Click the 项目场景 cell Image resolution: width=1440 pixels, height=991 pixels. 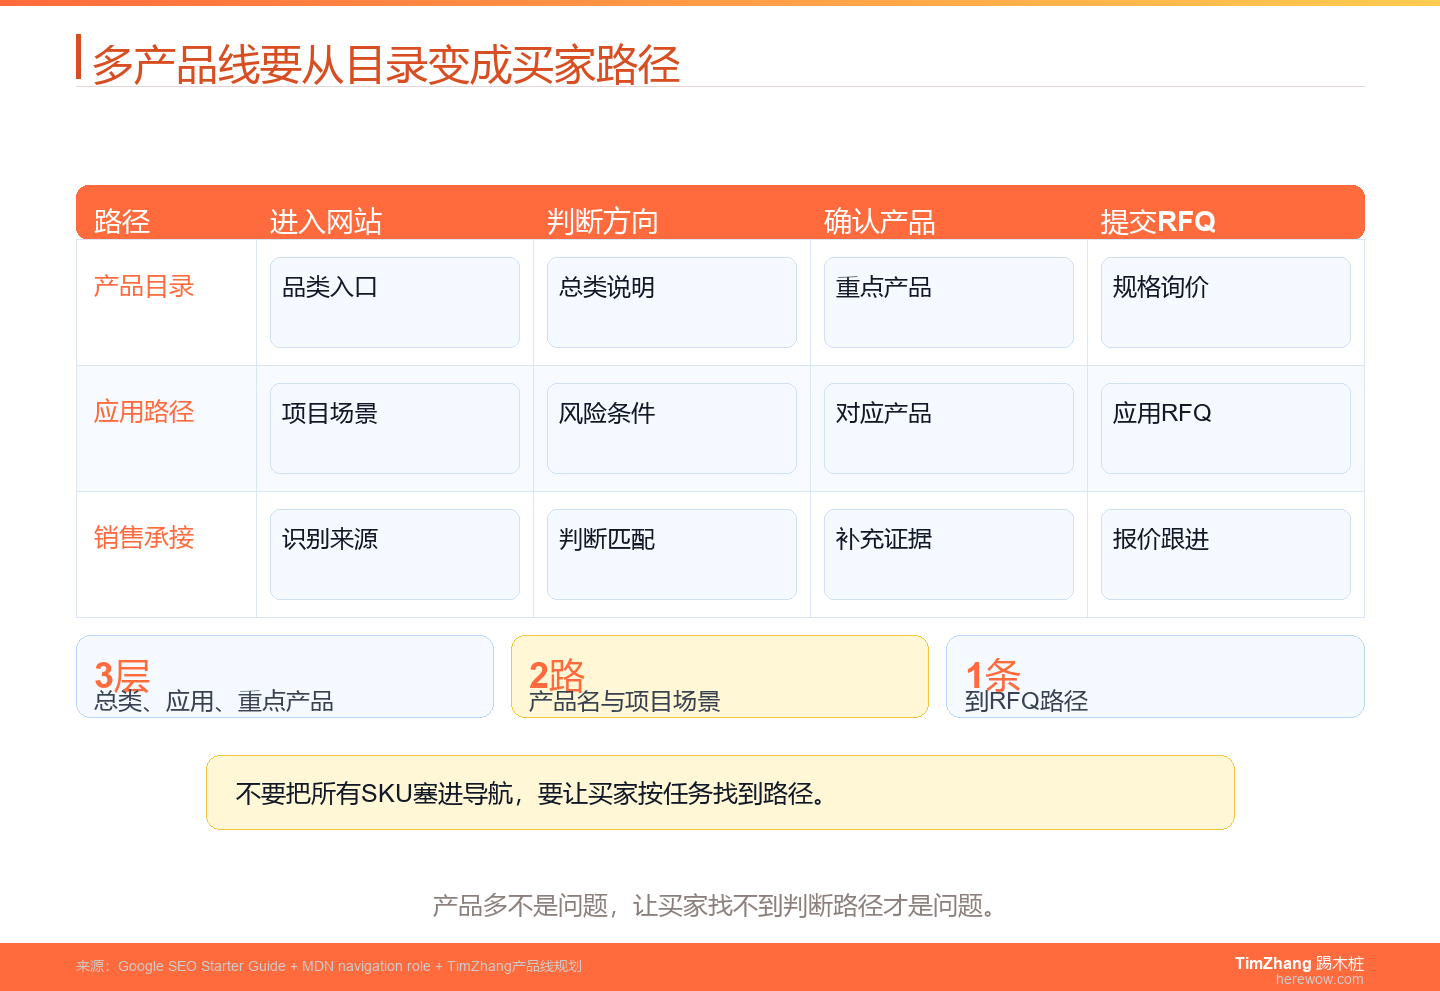click(395, 429)
